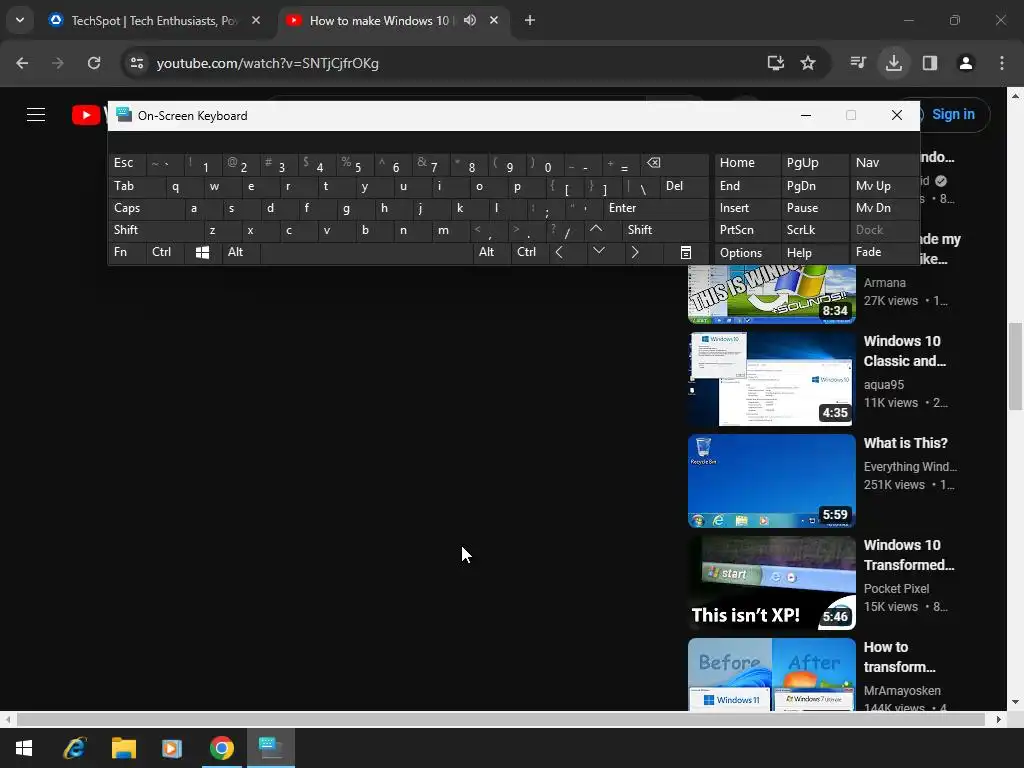This screenshot has width=1024, height=768.
Task: Open the Before After Windows 11 thumbnail
Action: [x=772, y=674]
